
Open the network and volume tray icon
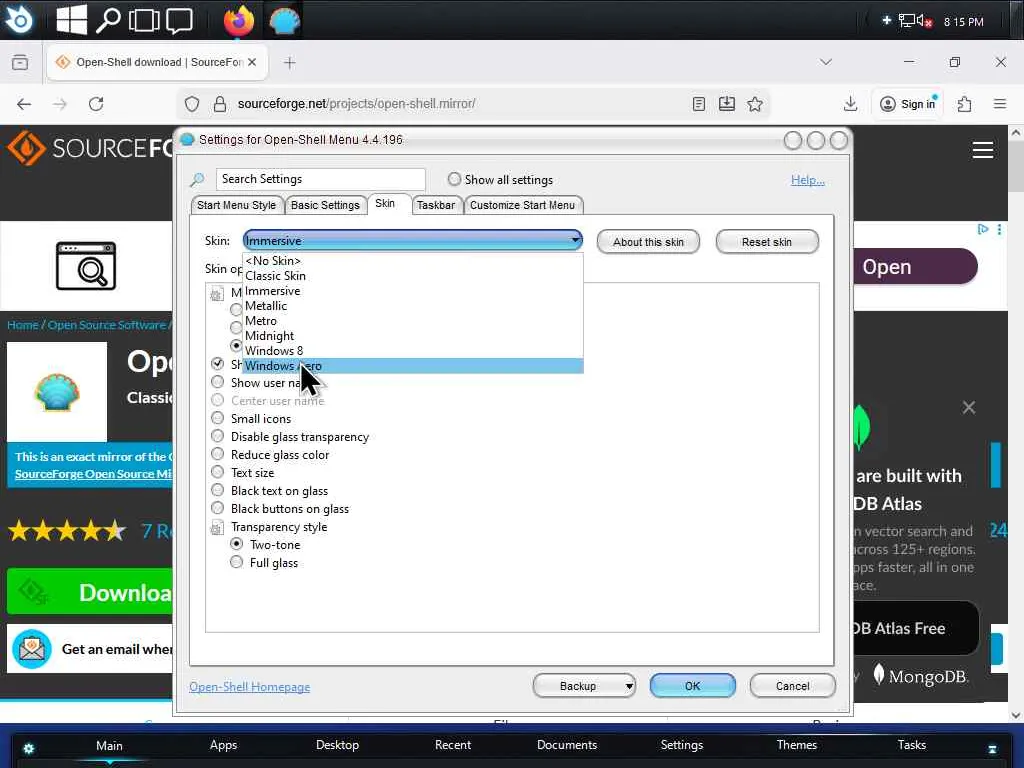point(915,21)
